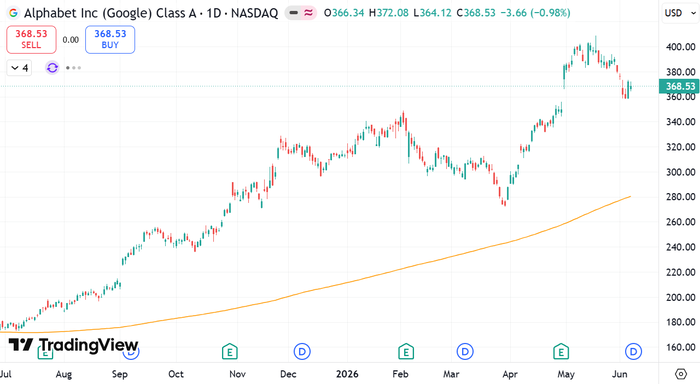Click the high price value H372.08
This screenshot has height=384, width=700.
(x=388, y=13)
